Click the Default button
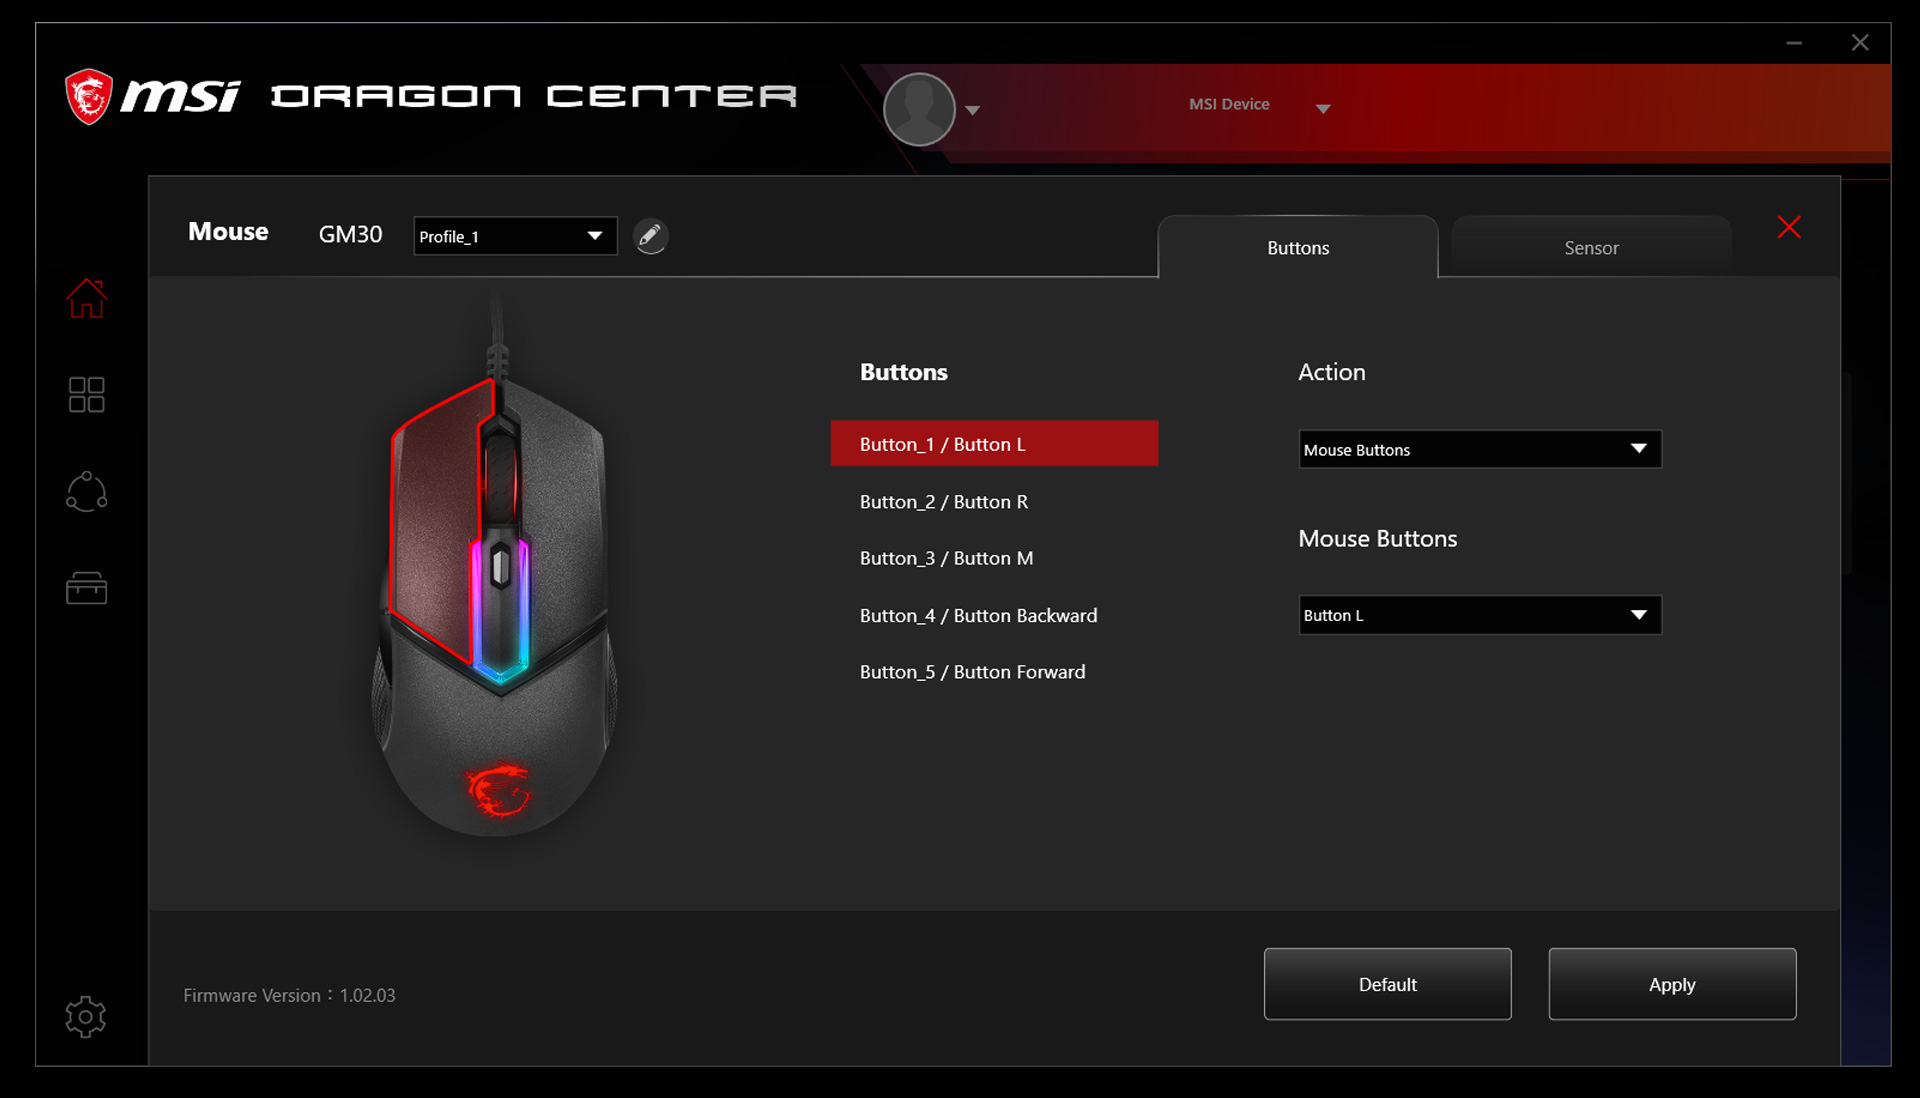 click(1387, 984)
